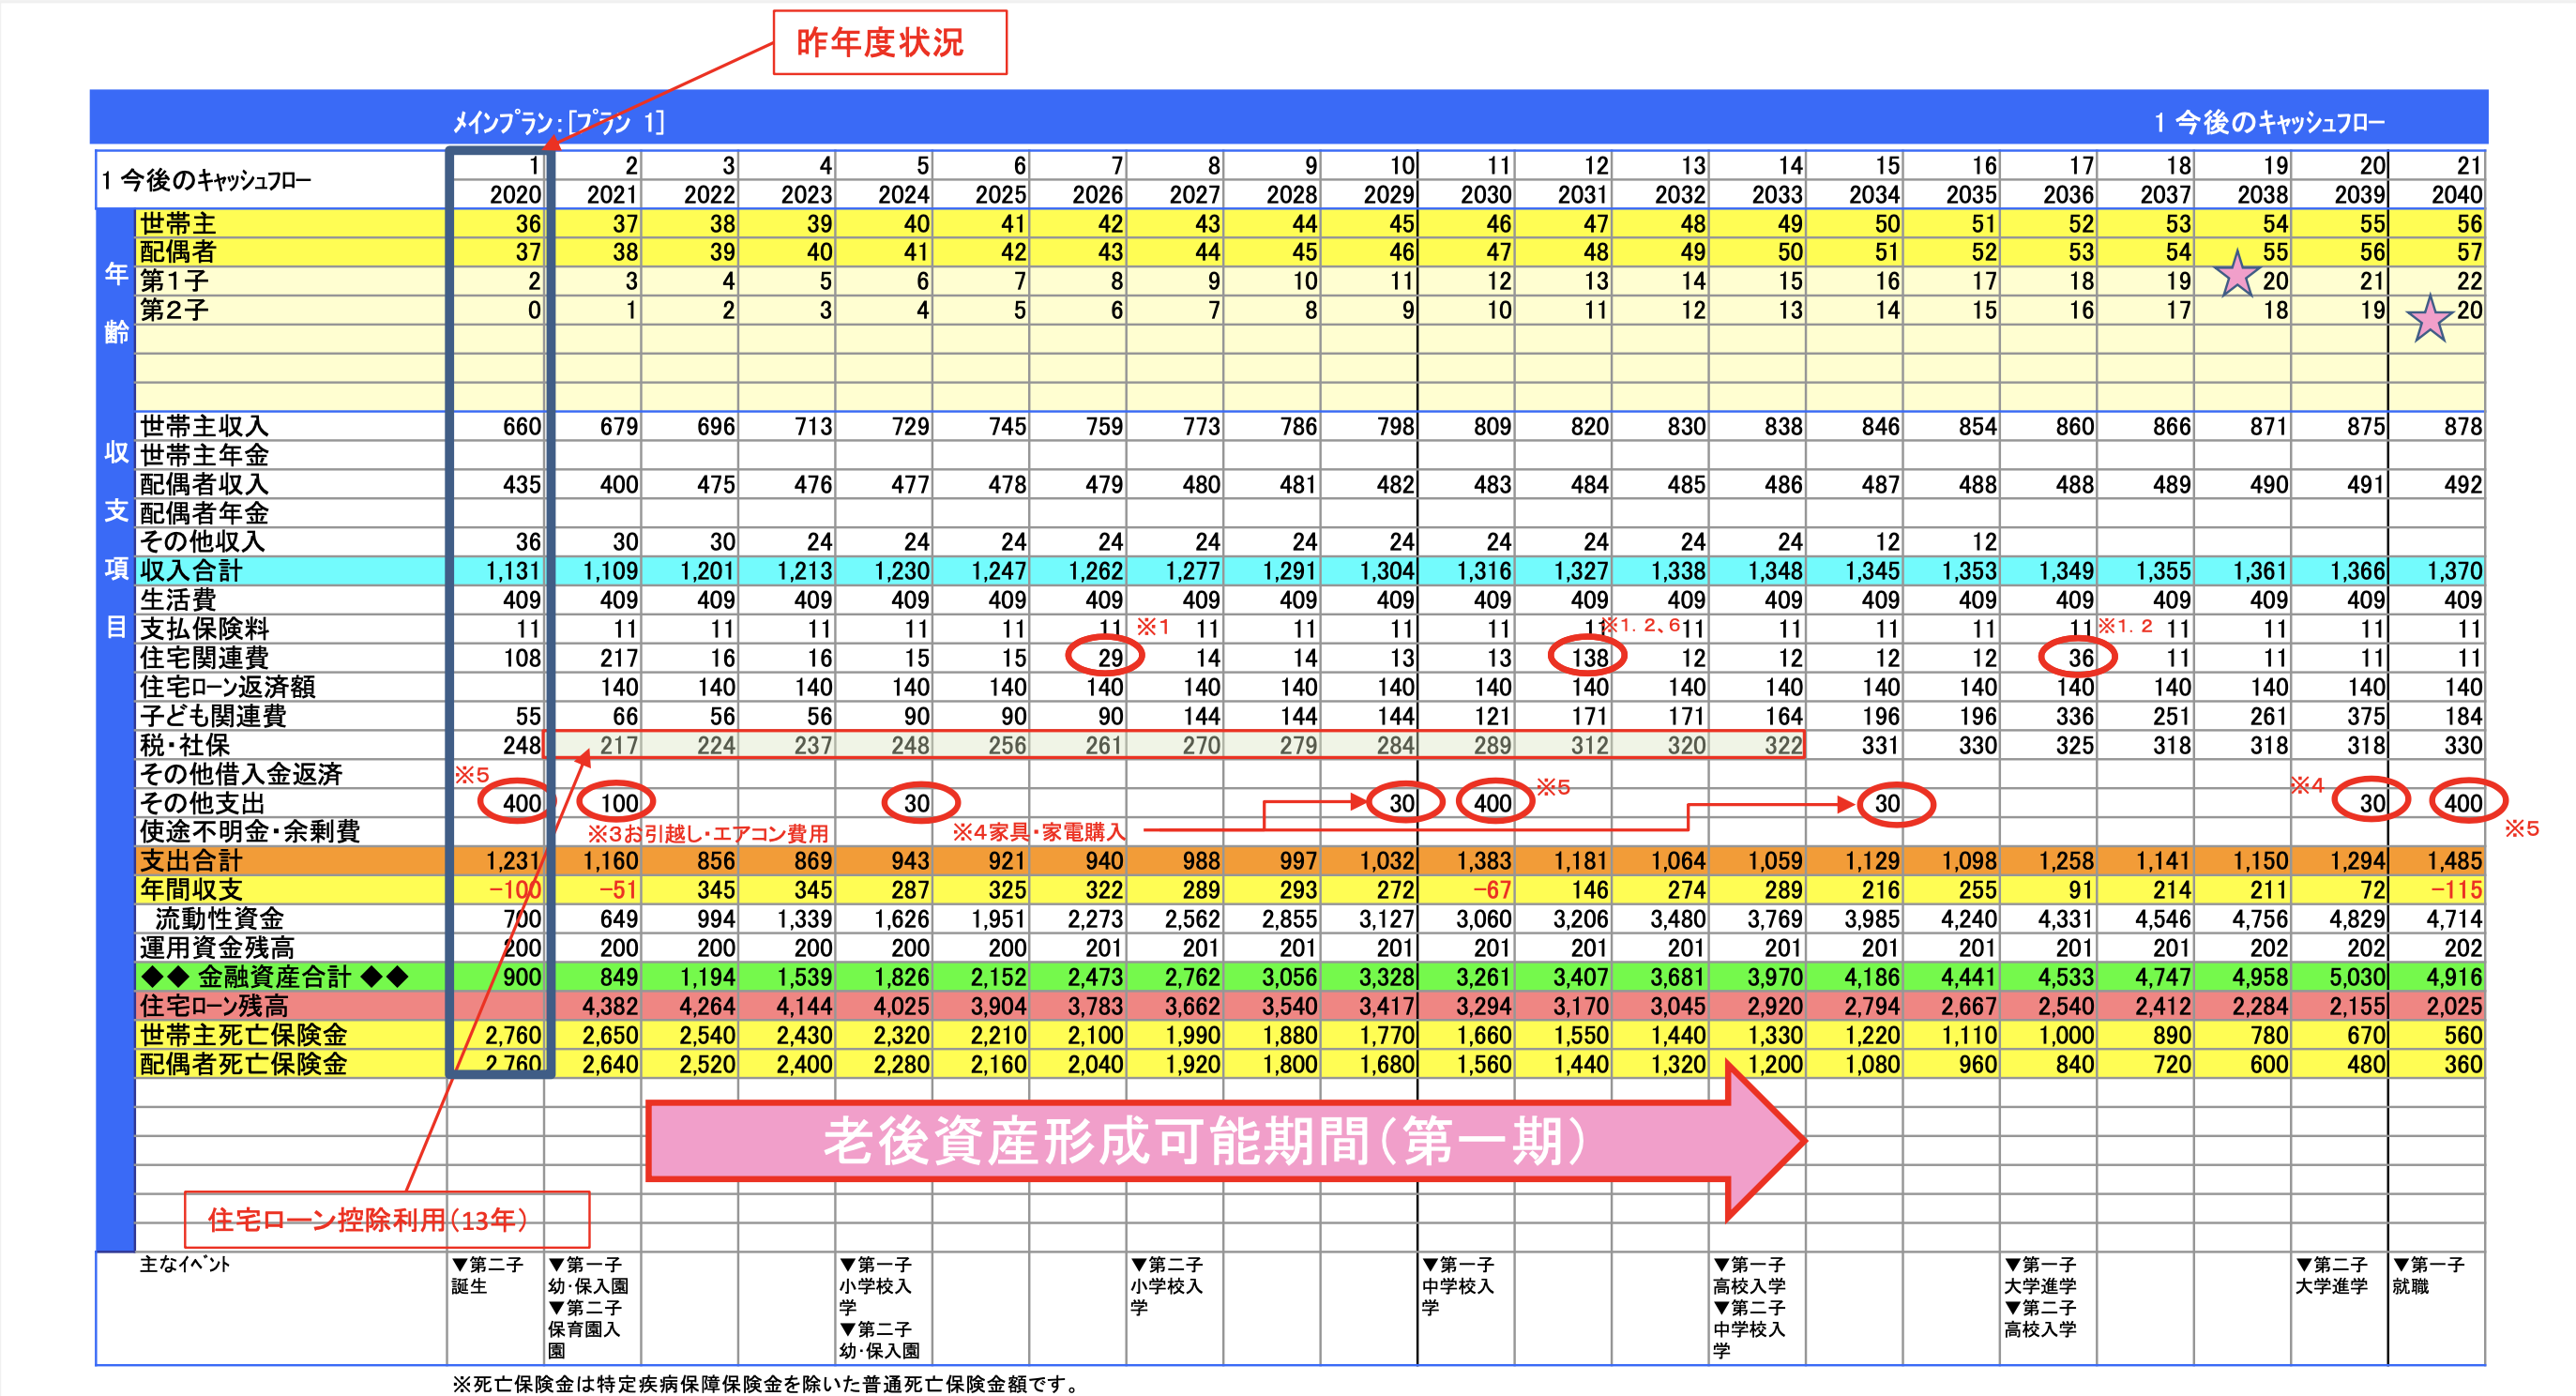Click the circled 100 in その他支出 row

tap(617, 803)
